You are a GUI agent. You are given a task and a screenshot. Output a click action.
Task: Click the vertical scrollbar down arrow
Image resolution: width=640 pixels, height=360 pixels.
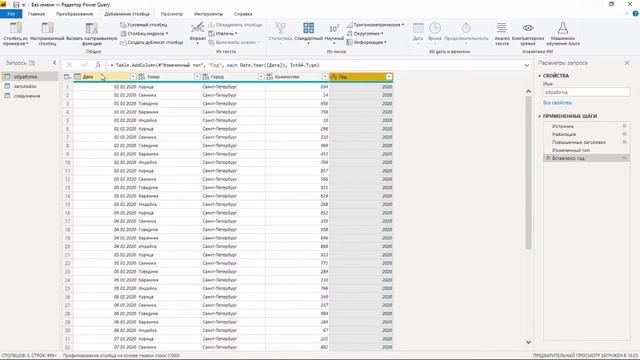[528, 342]
